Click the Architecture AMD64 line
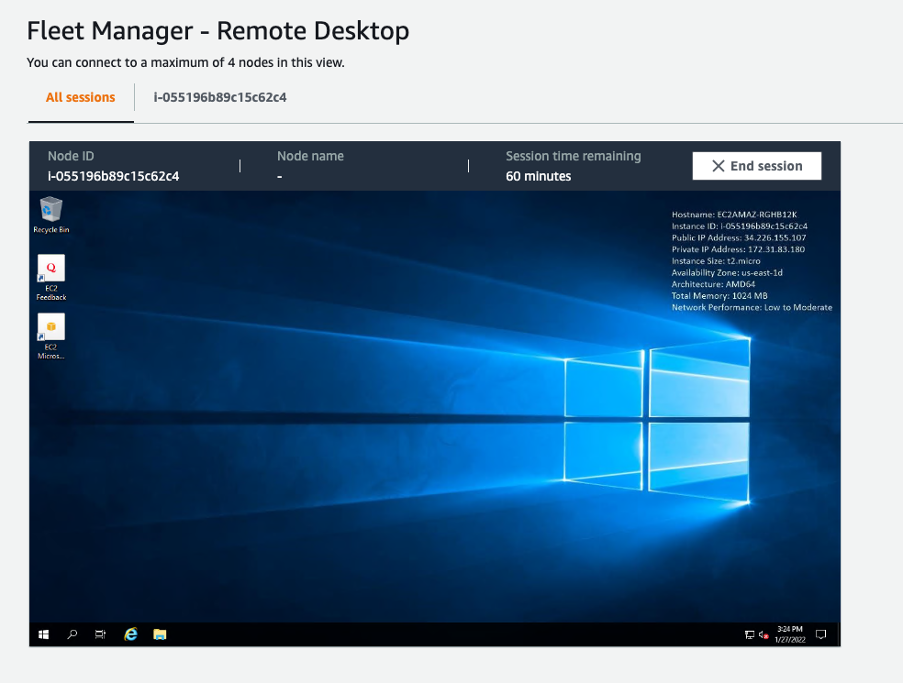Image resolution: width=904 pixels, height=684 pixels. [x=713, y=284]
